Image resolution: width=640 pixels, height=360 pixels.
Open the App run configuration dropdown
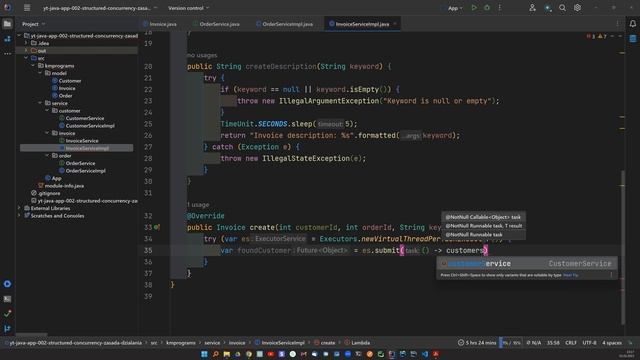[x=452, y=8]
